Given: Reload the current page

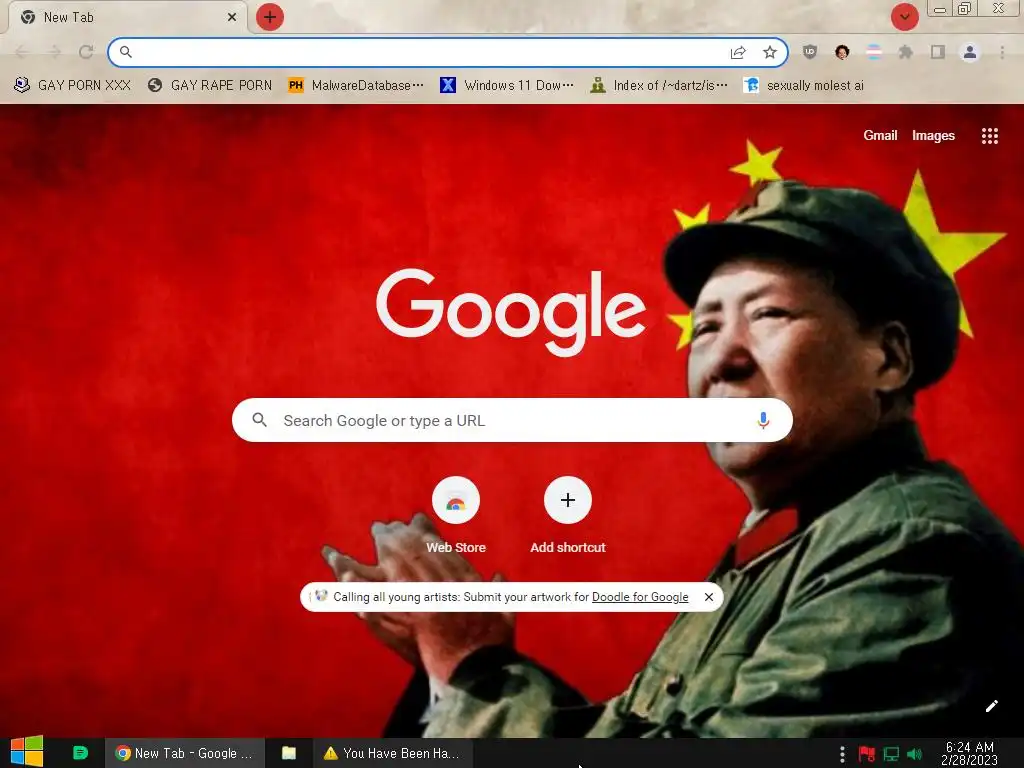Looking at the screenshot, I should coord(86,52).
